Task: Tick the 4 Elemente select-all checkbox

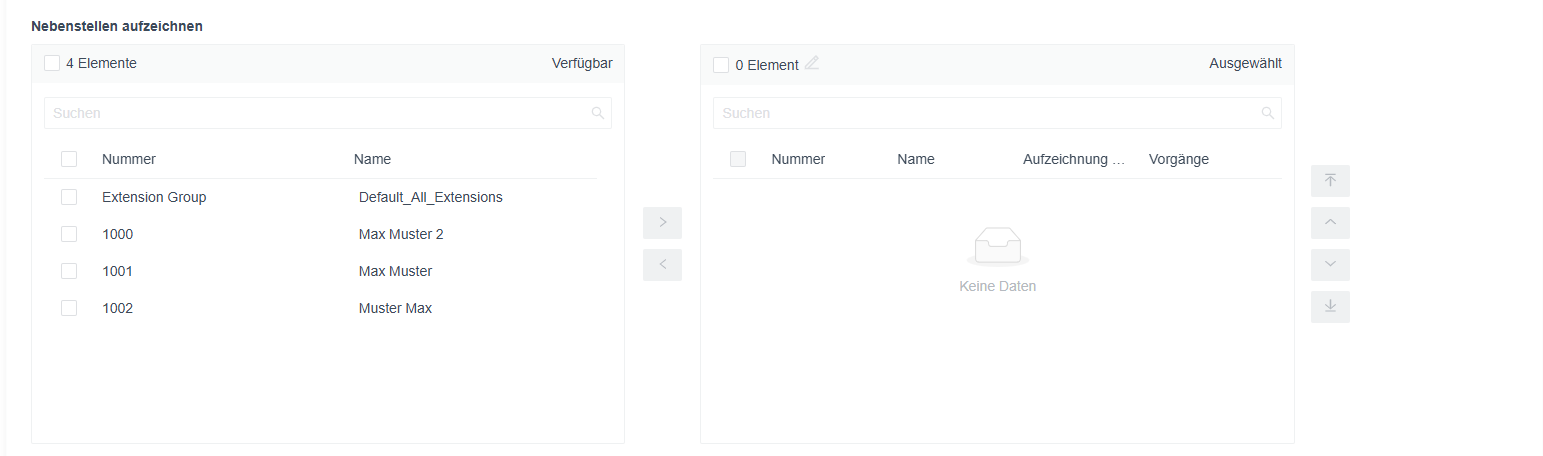Action: click(52, 63)
